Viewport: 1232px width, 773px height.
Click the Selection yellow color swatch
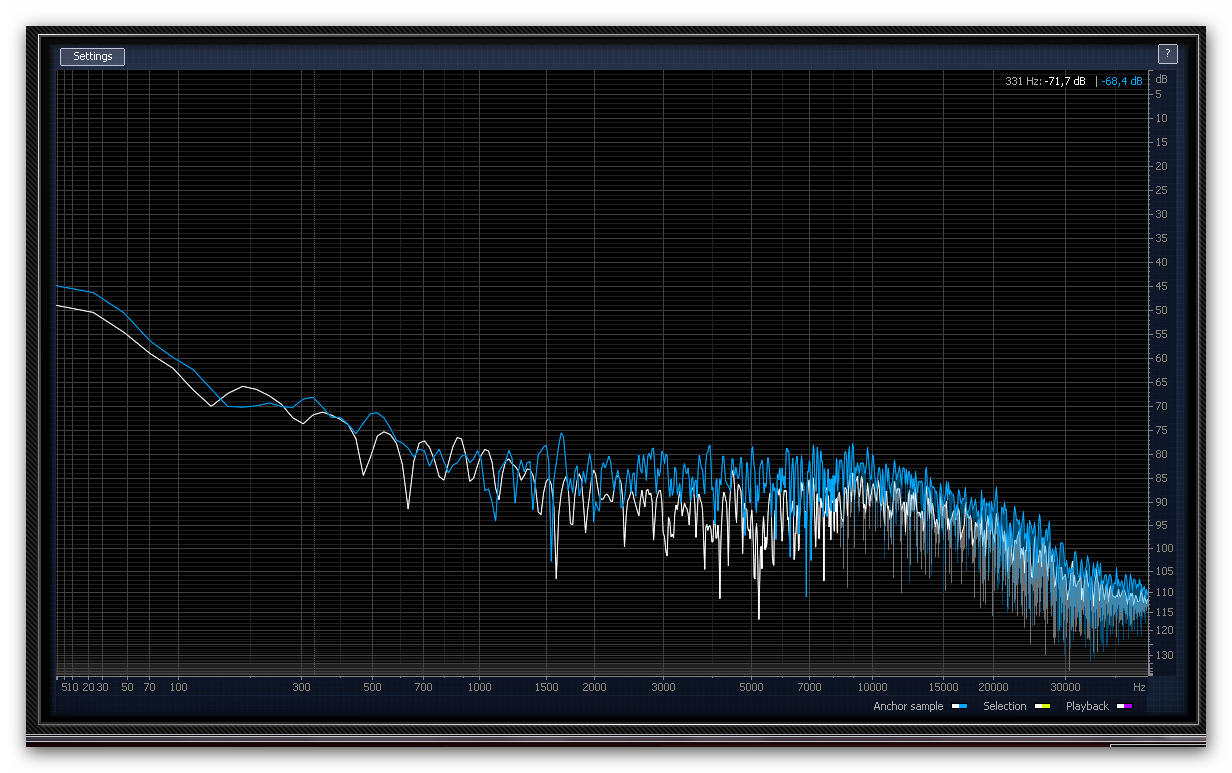point(1042,707)
